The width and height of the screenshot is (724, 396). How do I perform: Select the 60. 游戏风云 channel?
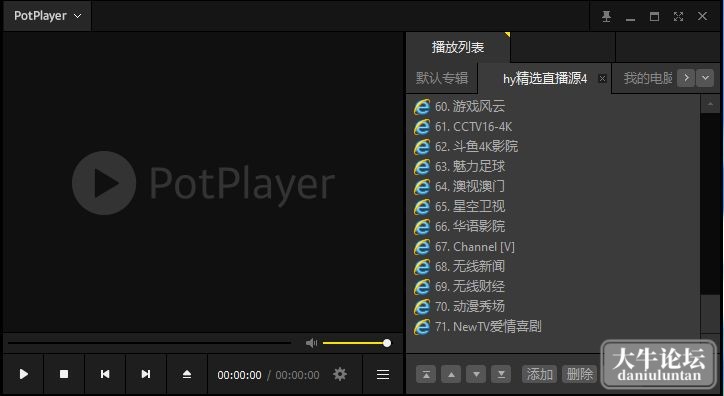[470, 107]
